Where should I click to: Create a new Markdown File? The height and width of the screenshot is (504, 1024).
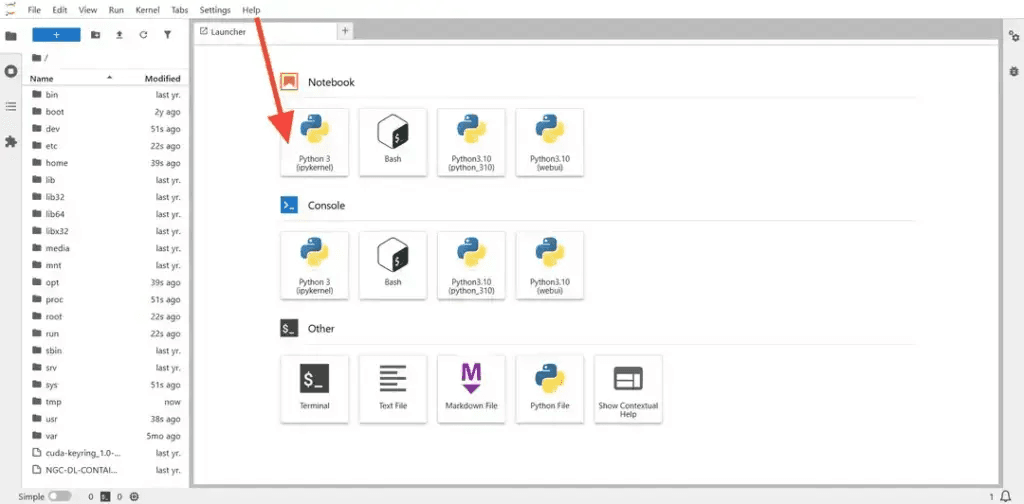point(471,388)
